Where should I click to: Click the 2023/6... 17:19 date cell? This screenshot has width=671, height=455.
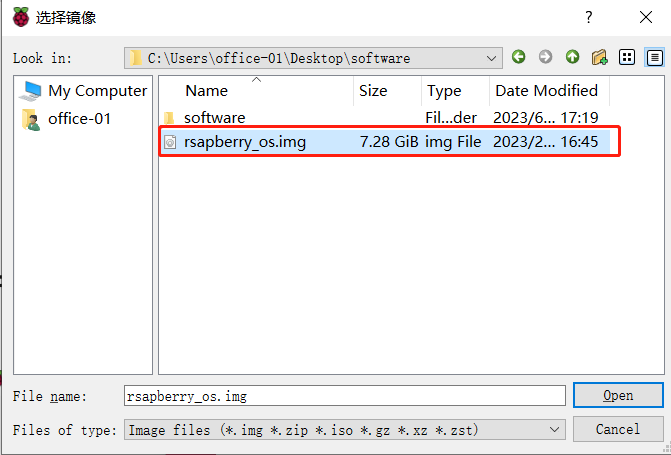(546, 118)
